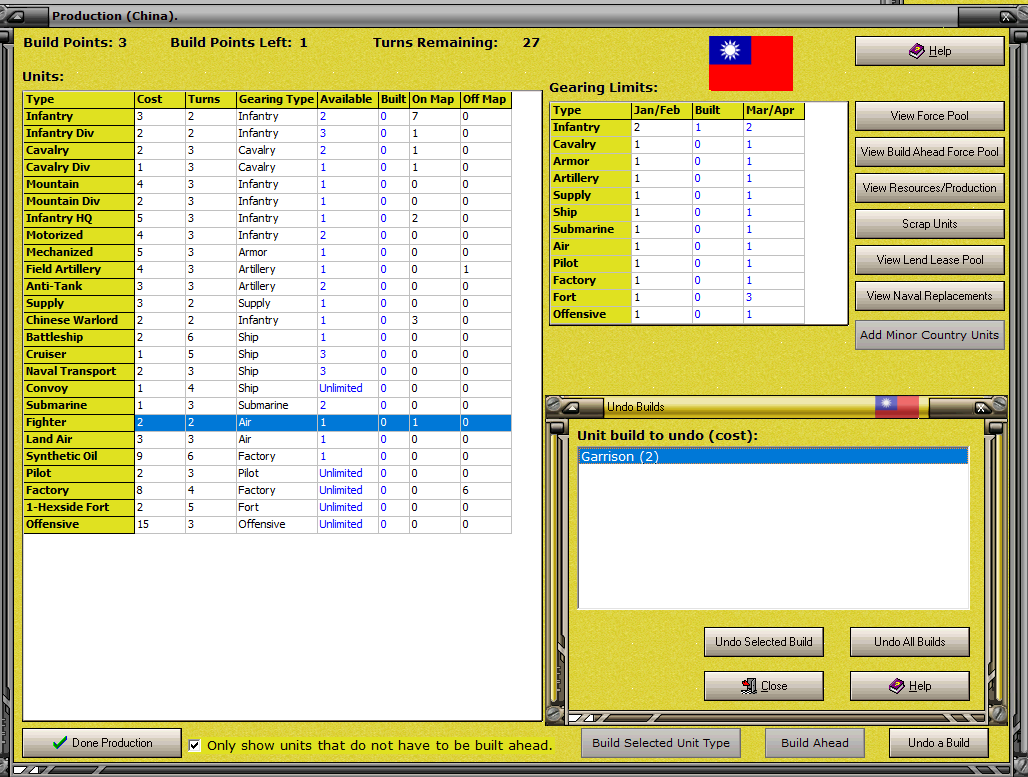Open Help in the Production window

coord(930,51)
